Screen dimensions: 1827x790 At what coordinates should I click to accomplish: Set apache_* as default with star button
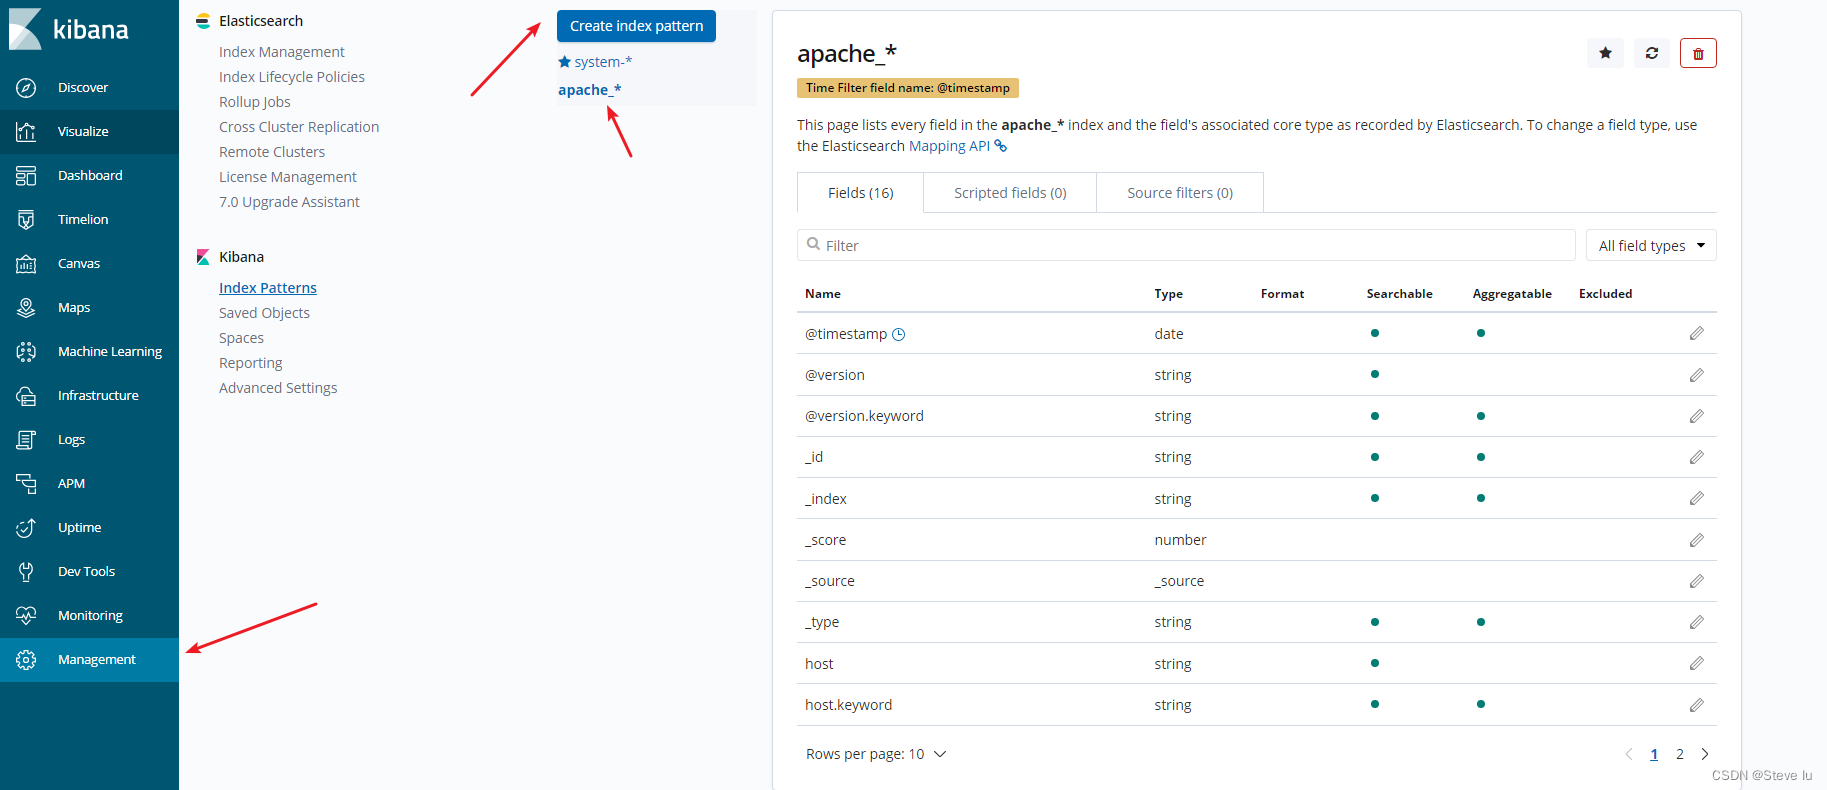point(1605,53)
